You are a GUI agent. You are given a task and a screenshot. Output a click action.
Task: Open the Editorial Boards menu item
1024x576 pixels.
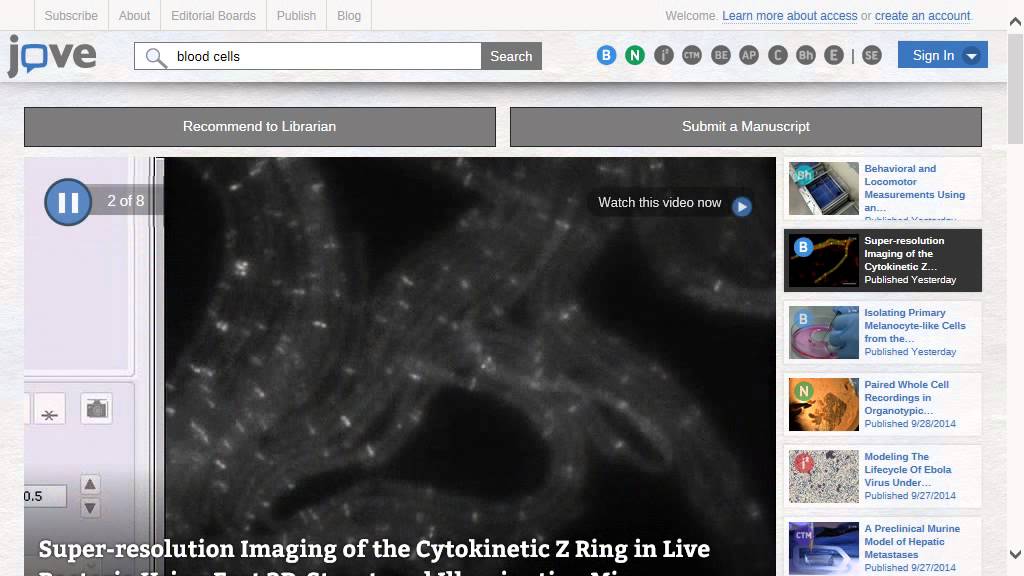(214, 16)
